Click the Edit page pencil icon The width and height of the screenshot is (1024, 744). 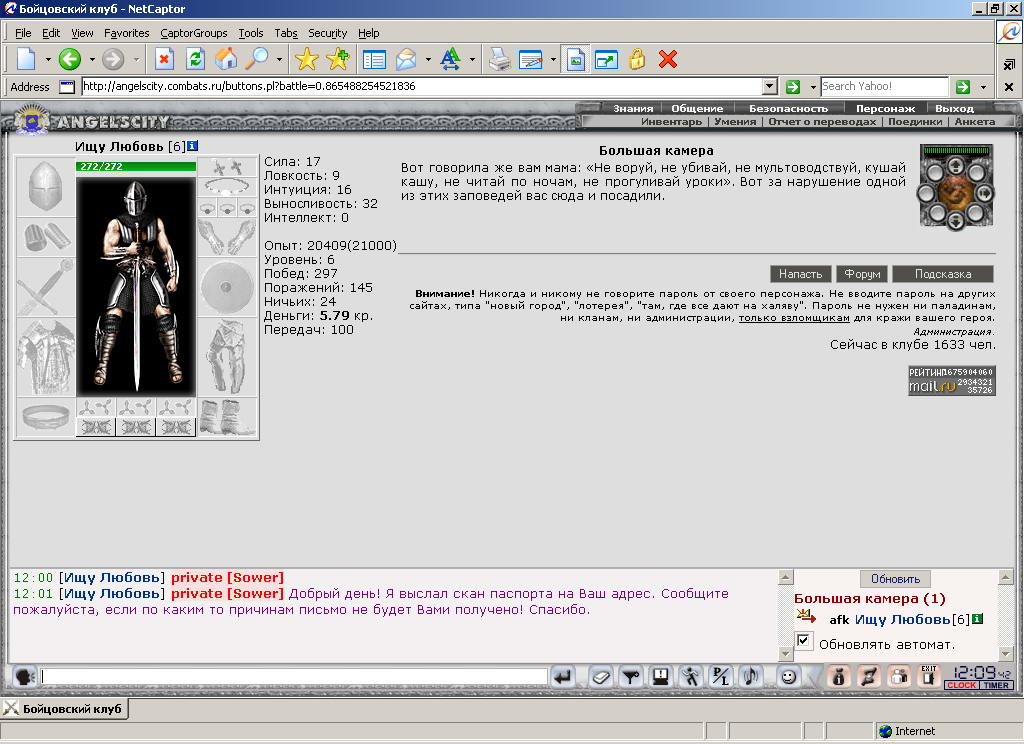(x=530, y=59)
